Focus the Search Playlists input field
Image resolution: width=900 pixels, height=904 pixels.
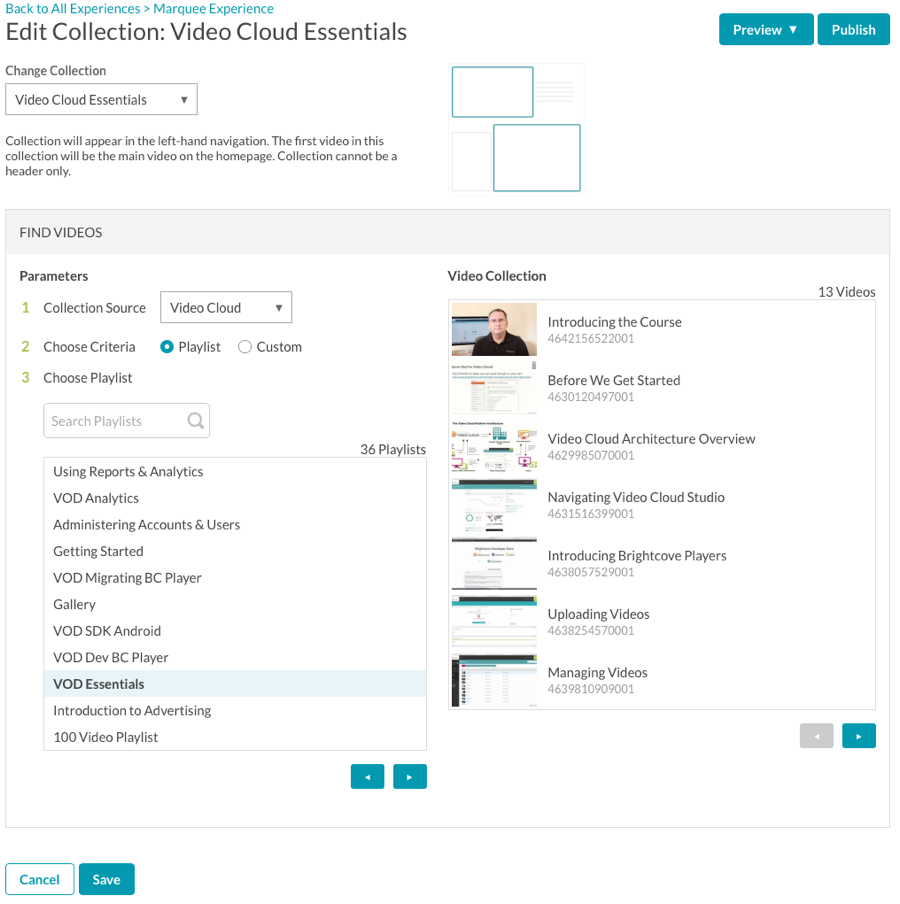pyautogui.click(x=126, y=421)
